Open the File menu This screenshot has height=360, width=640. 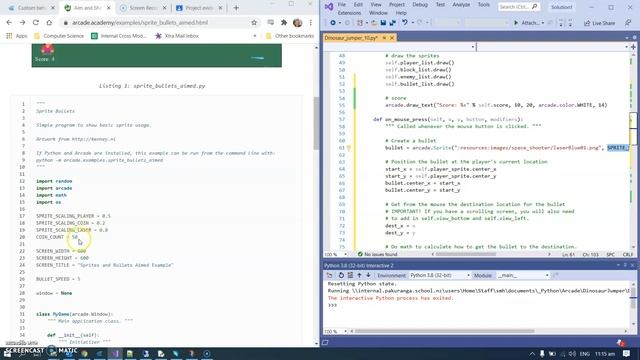342,5
